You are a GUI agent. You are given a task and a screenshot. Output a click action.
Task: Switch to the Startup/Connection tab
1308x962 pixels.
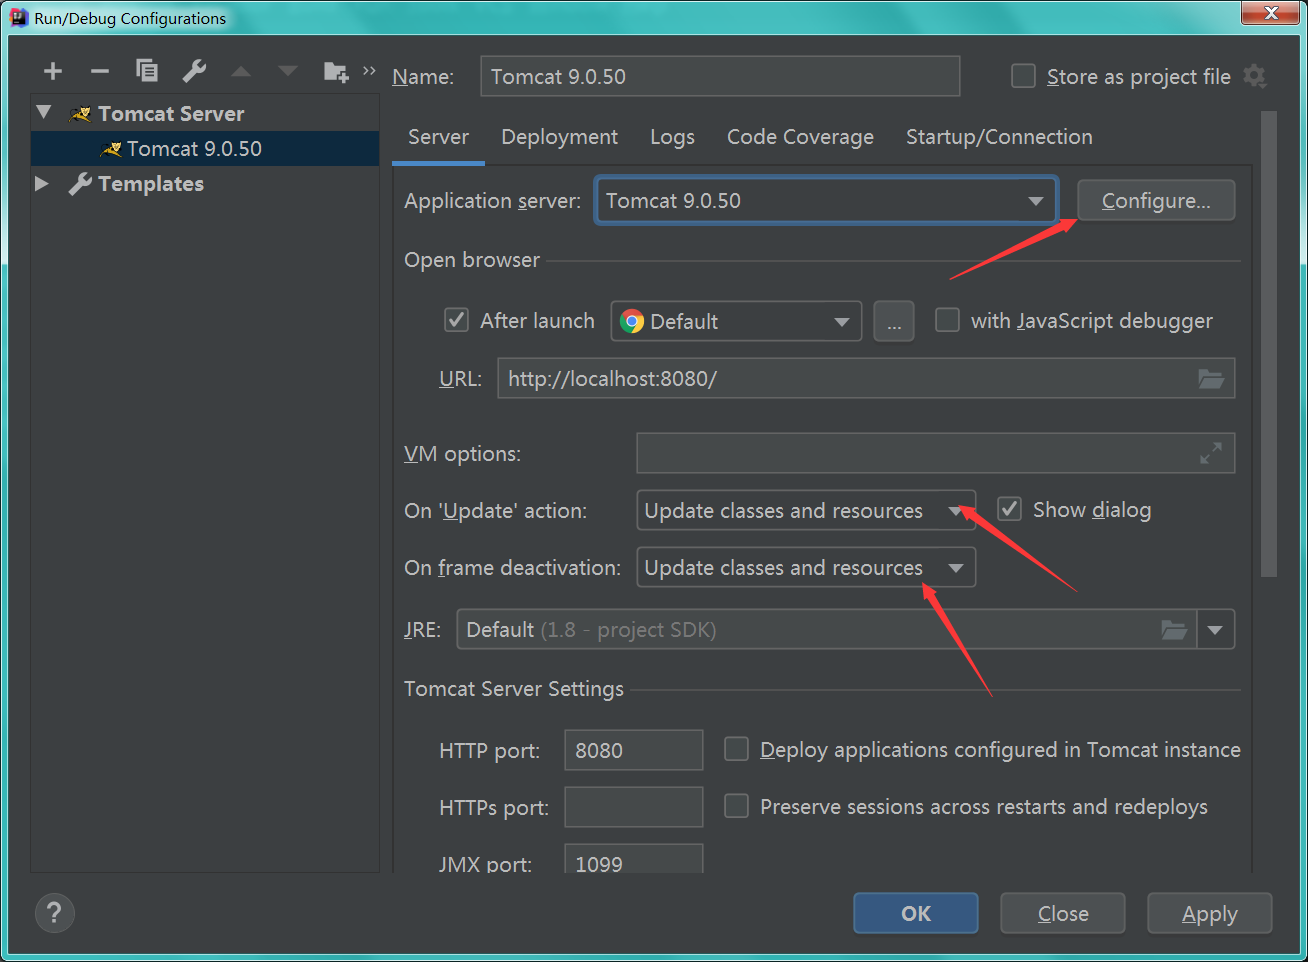click(x=999, y=137)
